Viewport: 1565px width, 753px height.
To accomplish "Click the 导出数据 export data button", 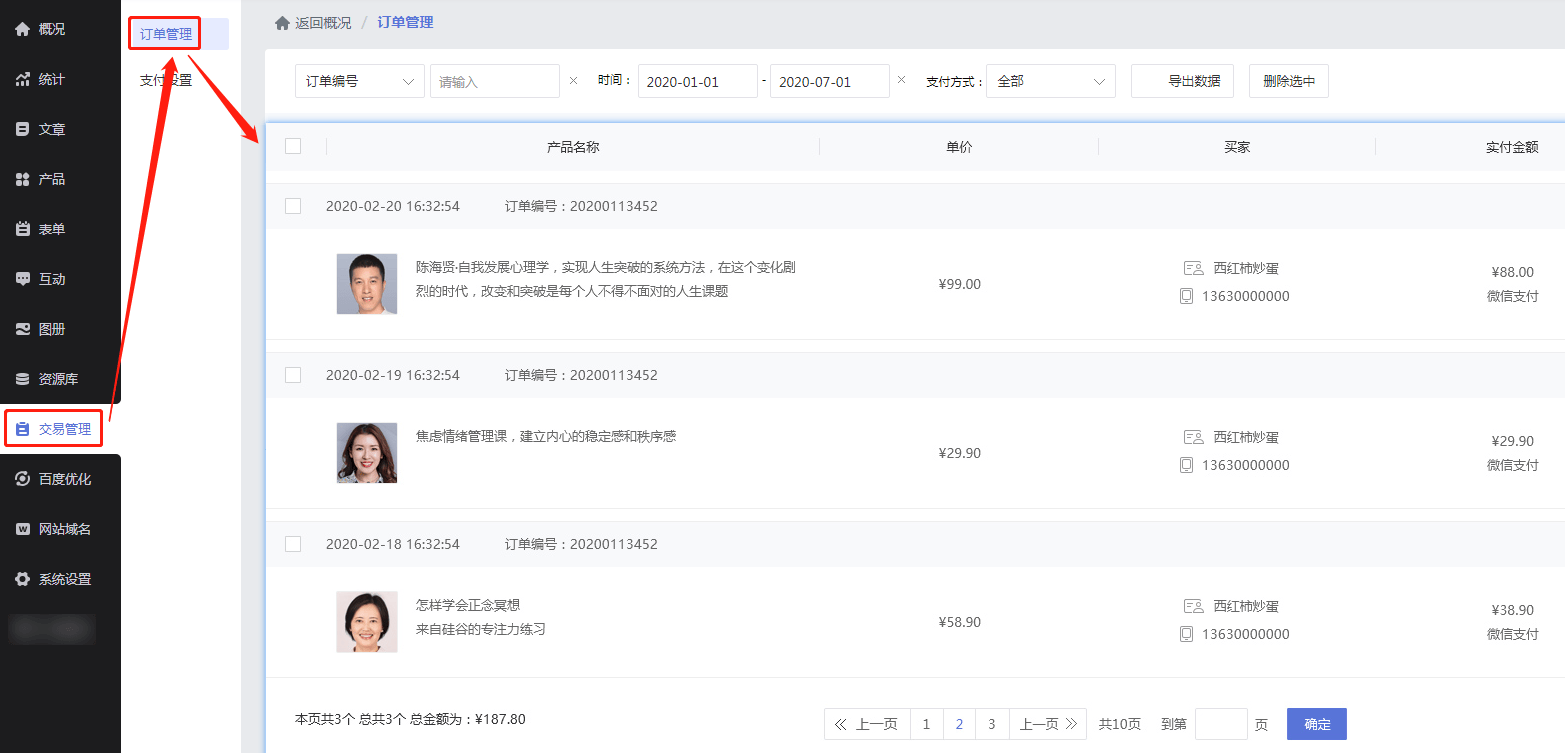I will click(1182, 80).
